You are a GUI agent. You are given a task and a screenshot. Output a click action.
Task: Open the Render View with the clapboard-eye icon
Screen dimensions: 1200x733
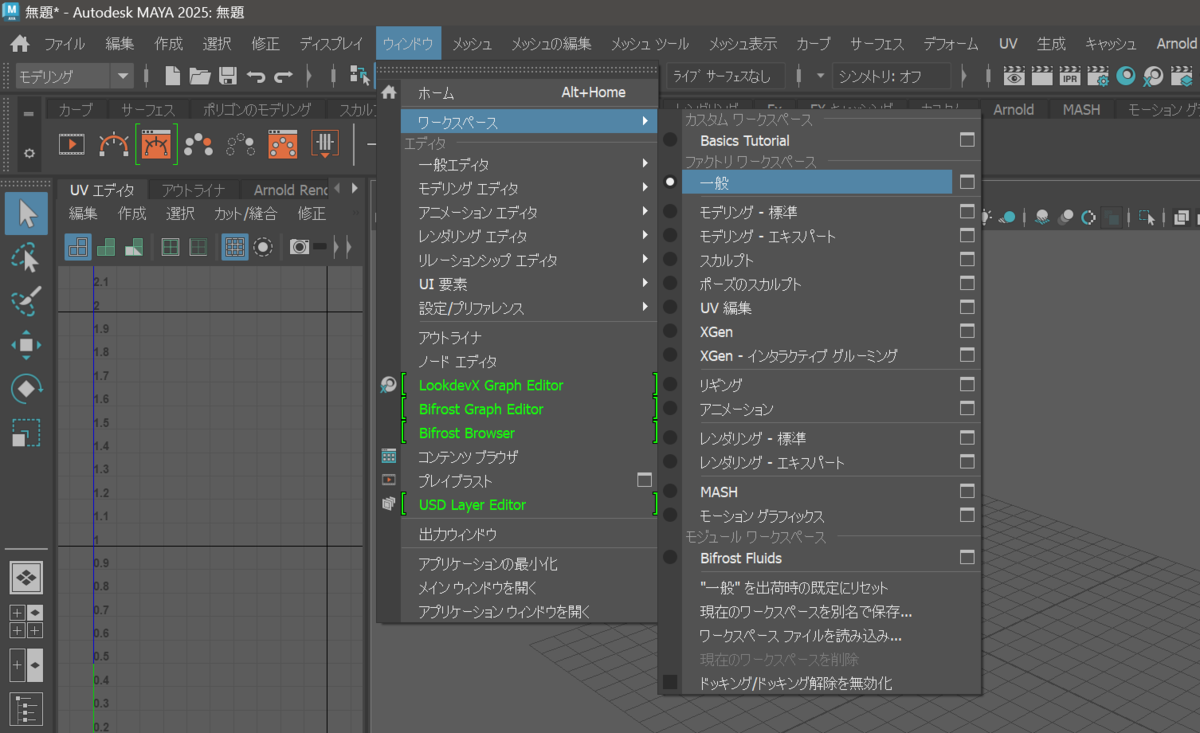click(x=1013, y=75)
